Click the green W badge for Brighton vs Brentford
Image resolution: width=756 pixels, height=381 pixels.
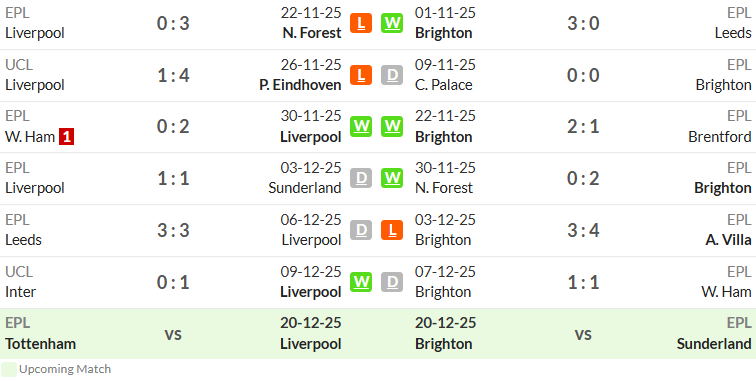coord(392,127)
